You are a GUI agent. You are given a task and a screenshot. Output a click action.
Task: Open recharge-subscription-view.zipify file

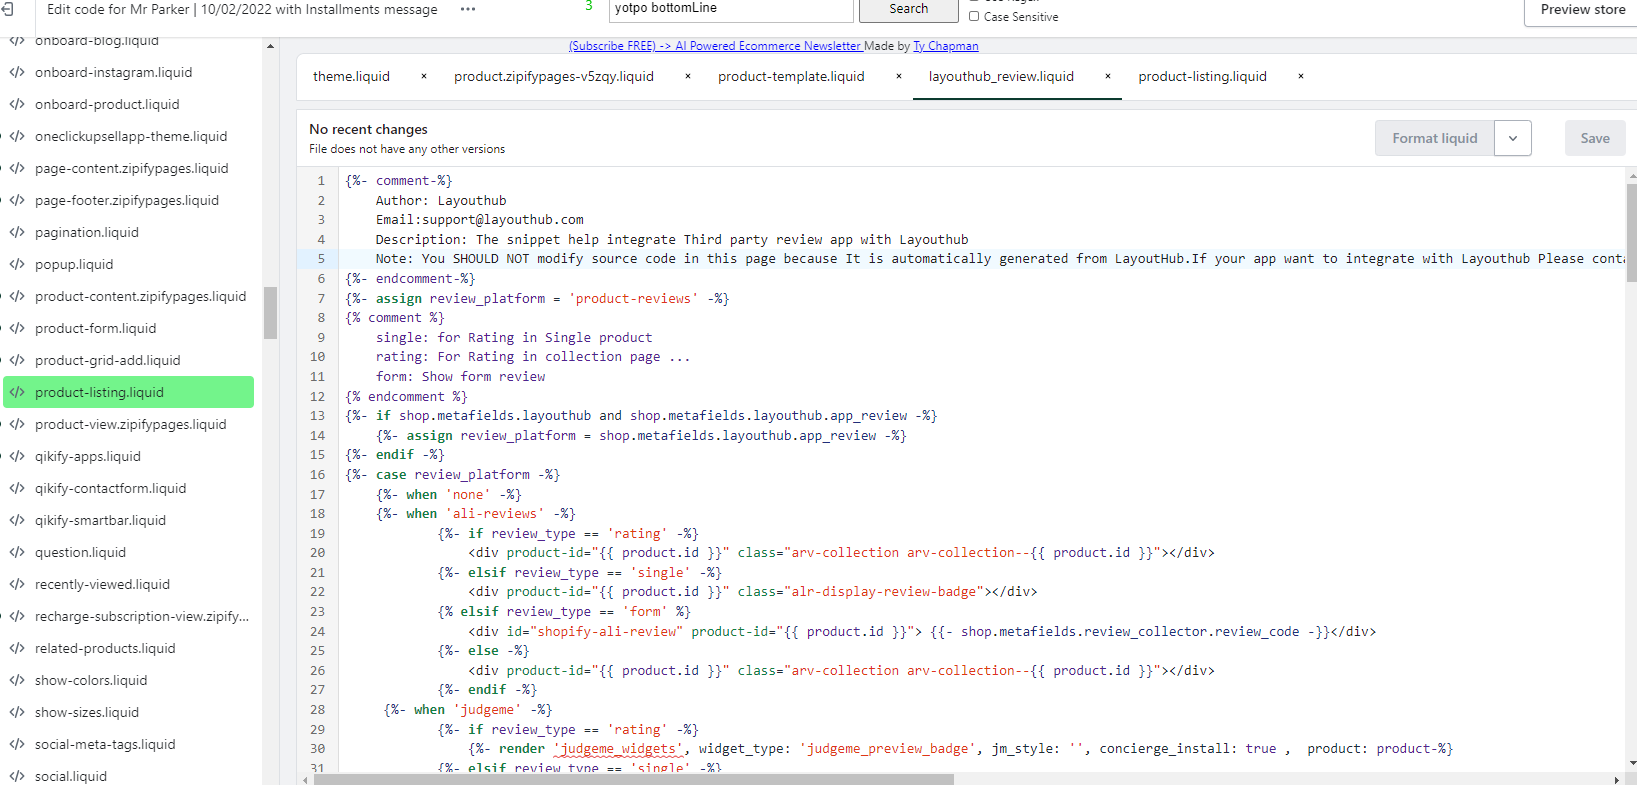[142, 616]
